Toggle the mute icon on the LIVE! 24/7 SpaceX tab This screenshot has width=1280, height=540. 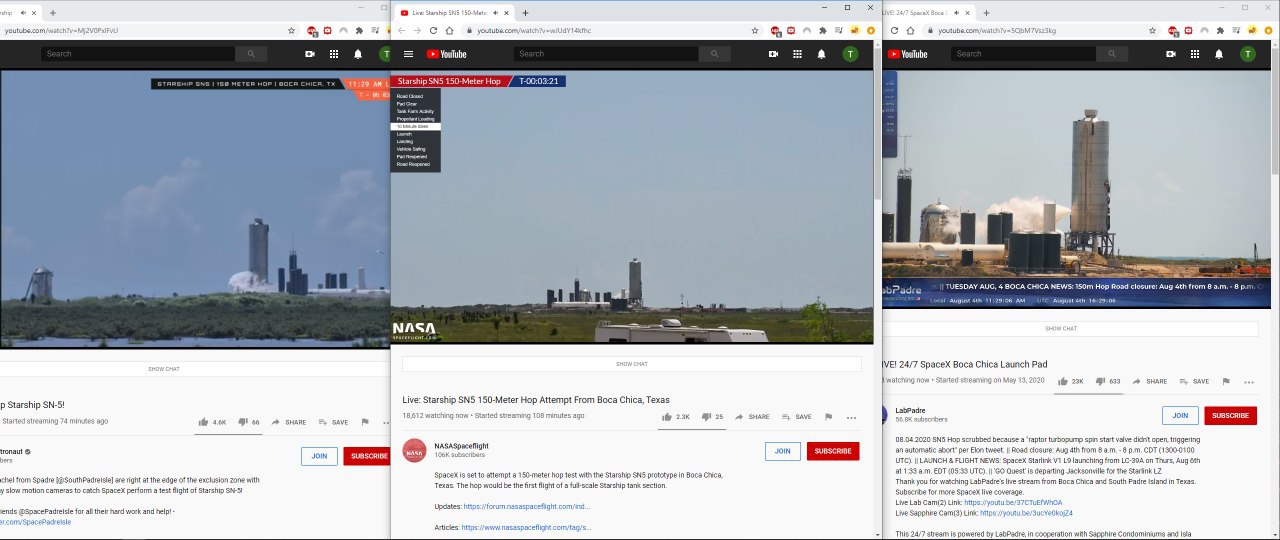[957, 13]
